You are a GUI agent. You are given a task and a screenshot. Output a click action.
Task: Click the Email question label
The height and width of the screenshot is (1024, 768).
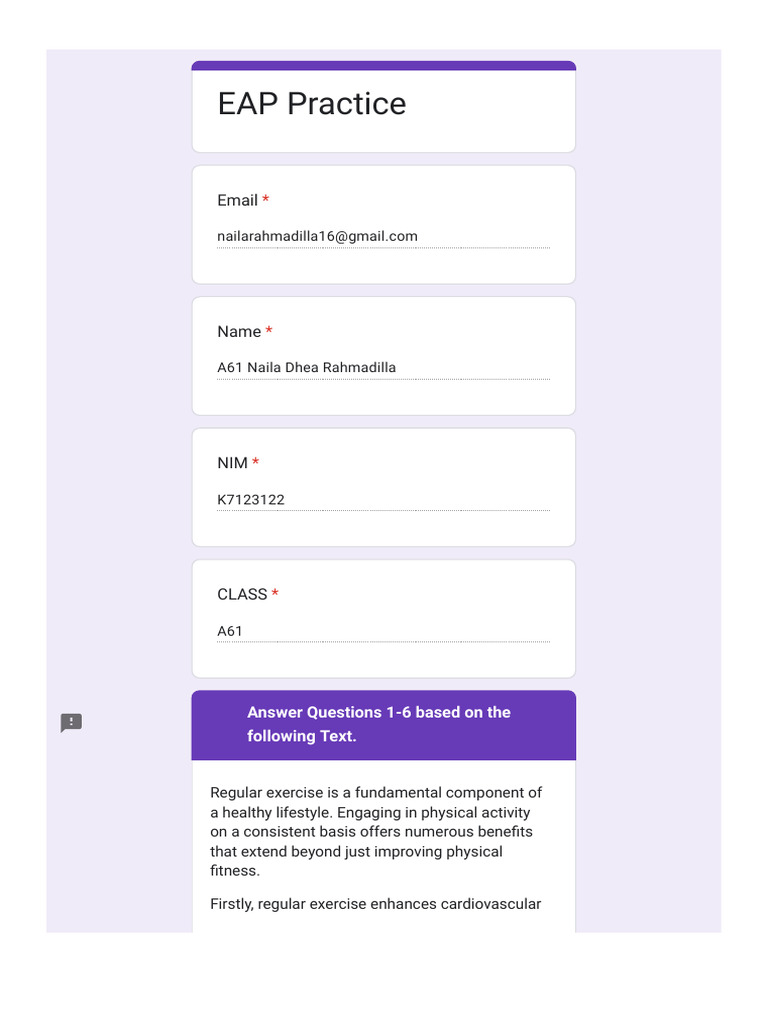(x=237, y=200)
